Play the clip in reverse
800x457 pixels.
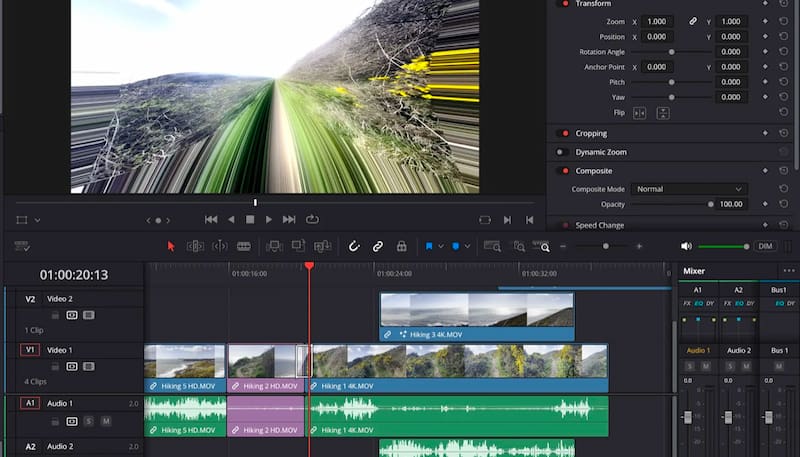point(231,219)
